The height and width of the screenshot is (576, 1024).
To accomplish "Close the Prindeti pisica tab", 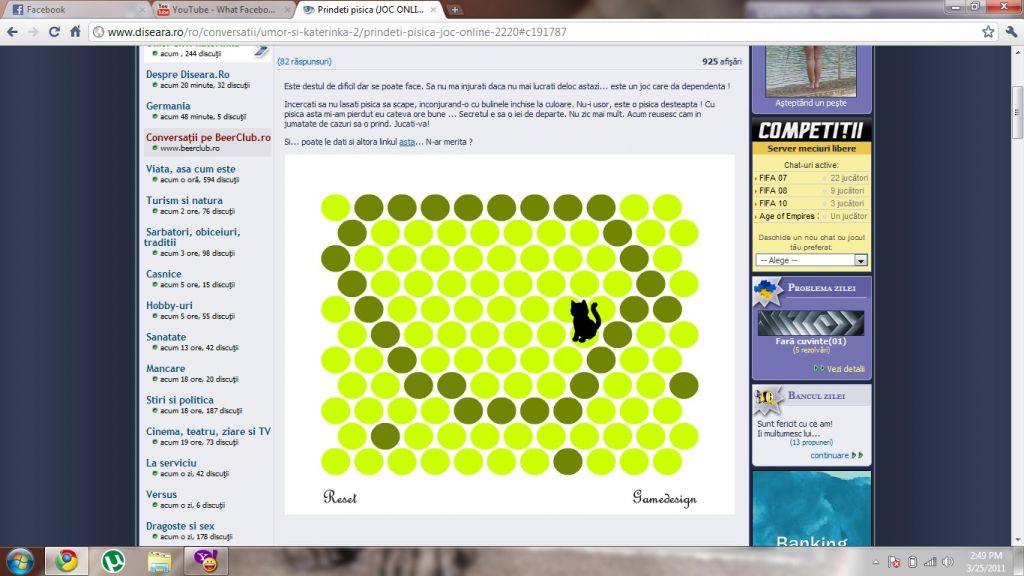I will [x=433, y=10].
